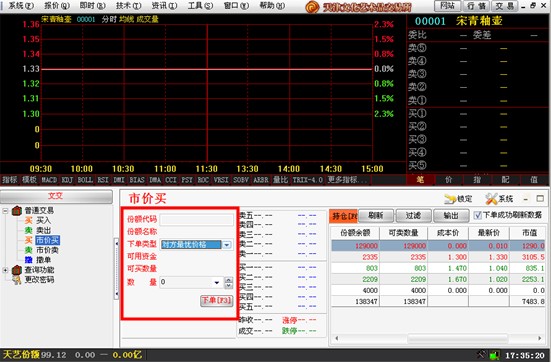Click the green tray icon beside clock
This screenshot has height=362, width=551.
[494, 355]
